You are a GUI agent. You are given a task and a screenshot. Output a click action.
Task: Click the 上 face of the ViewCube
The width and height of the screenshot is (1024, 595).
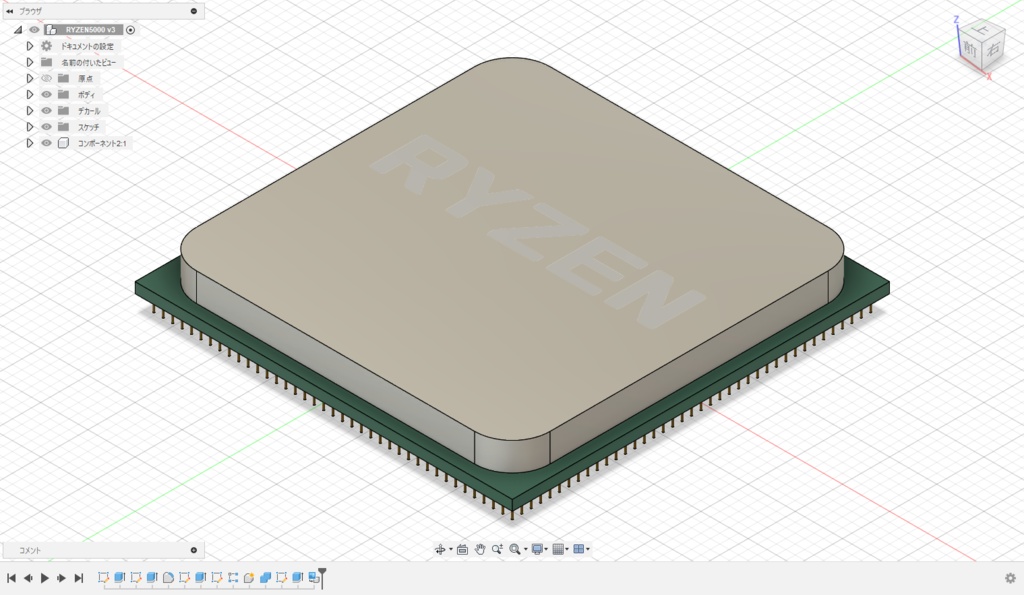(982, 30)
